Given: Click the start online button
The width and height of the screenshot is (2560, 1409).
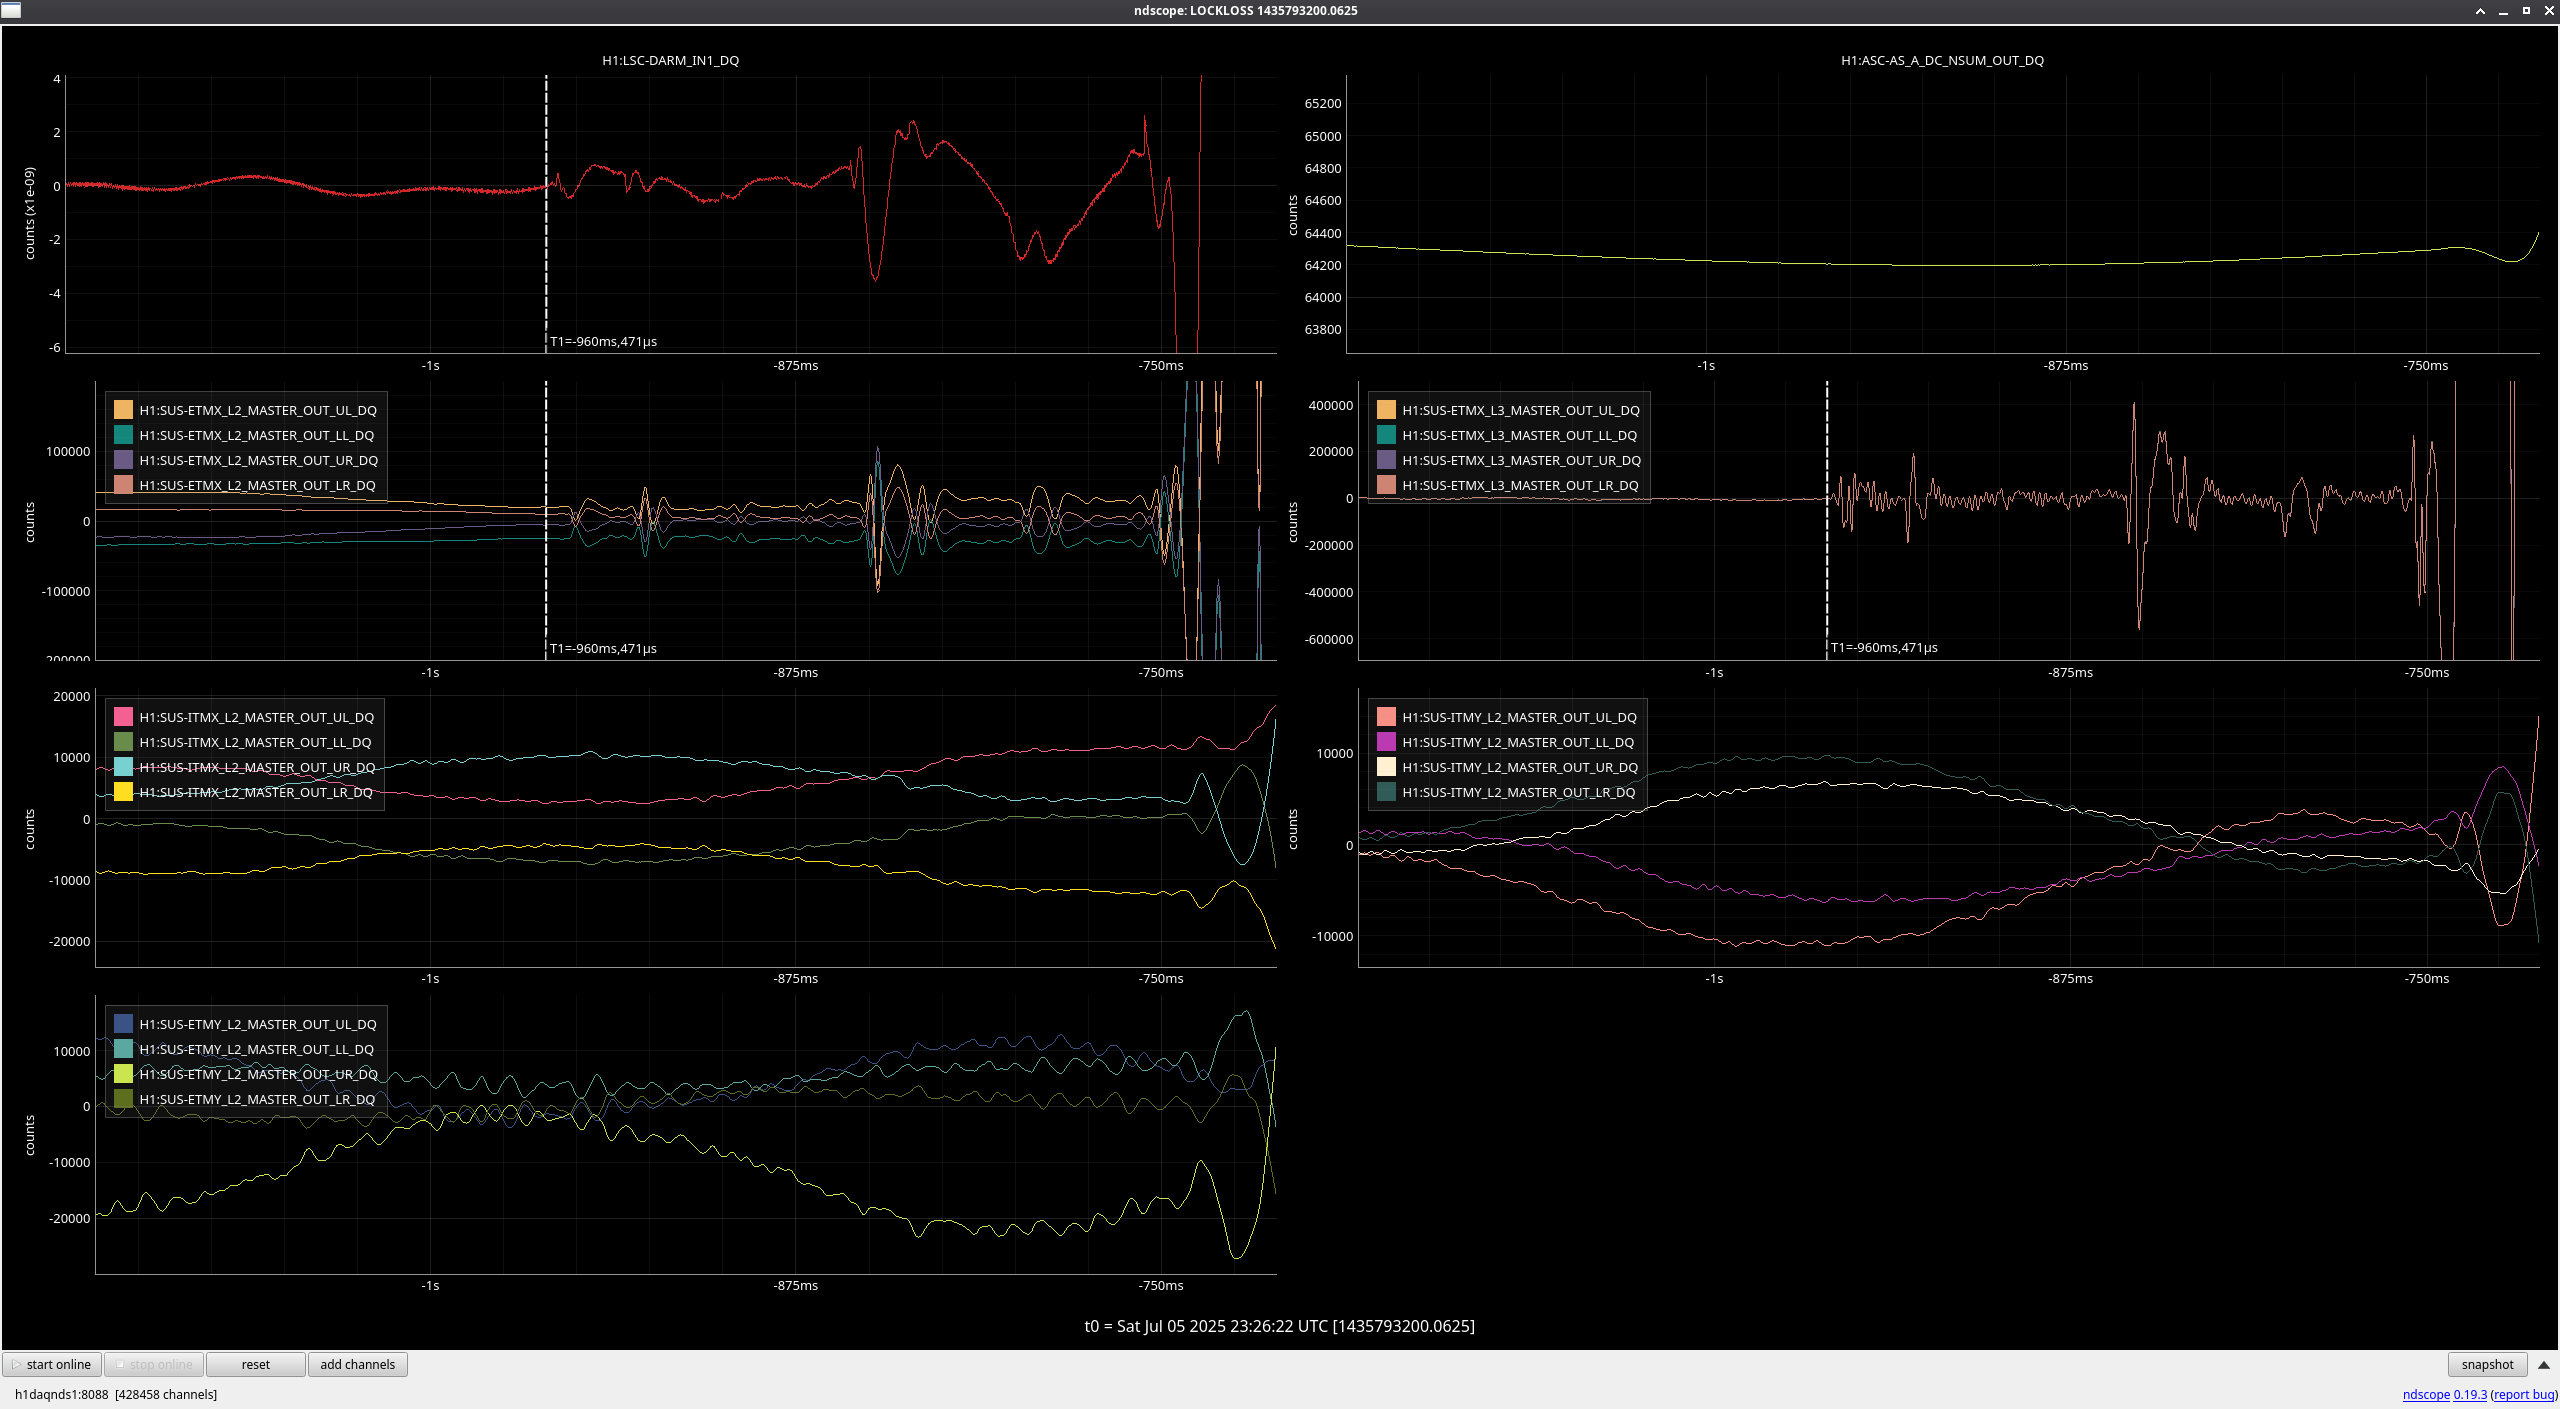Looking at the screenshot, I should 52,1364.
